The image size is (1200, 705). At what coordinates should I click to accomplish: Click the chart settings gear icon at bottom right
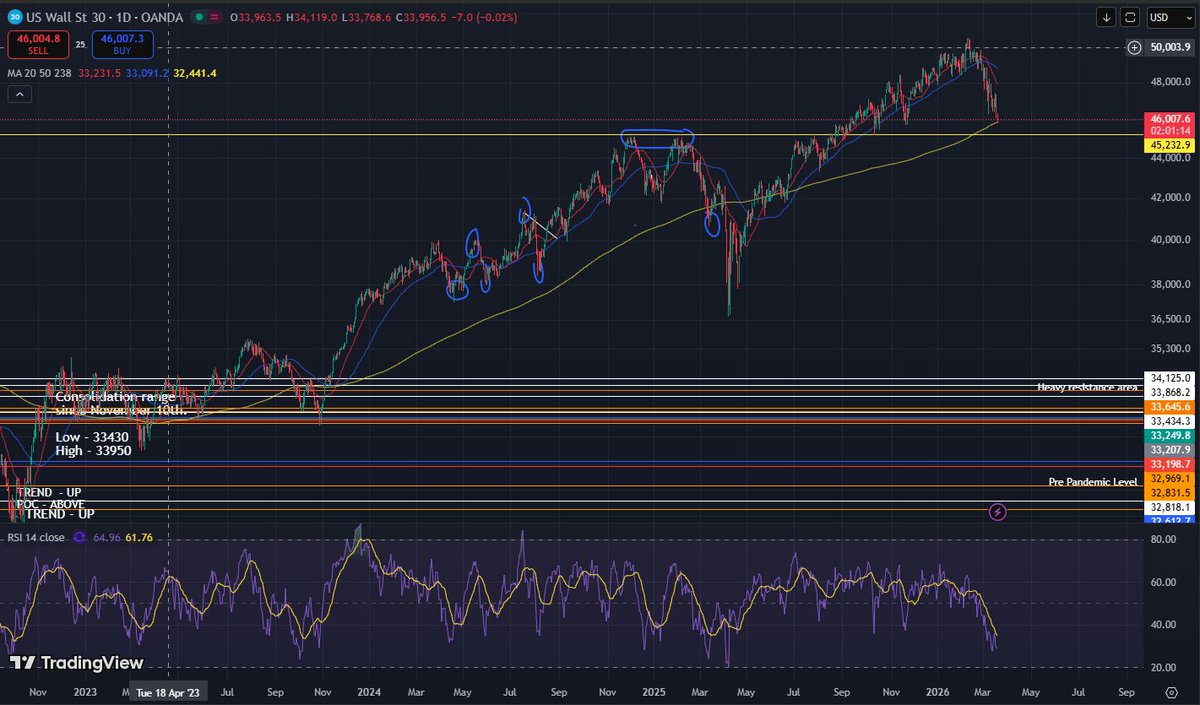[x=1171, y=691]
